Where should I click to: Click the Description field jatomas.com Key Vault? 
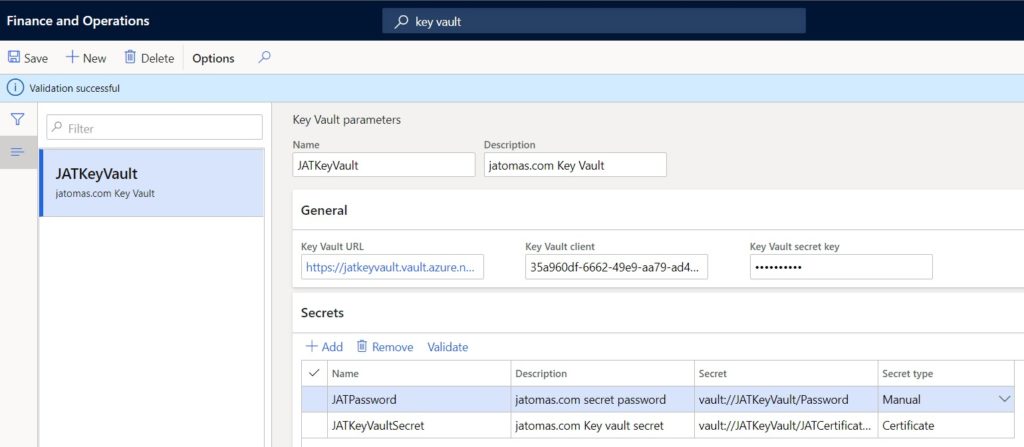click(x=575, y=165)
